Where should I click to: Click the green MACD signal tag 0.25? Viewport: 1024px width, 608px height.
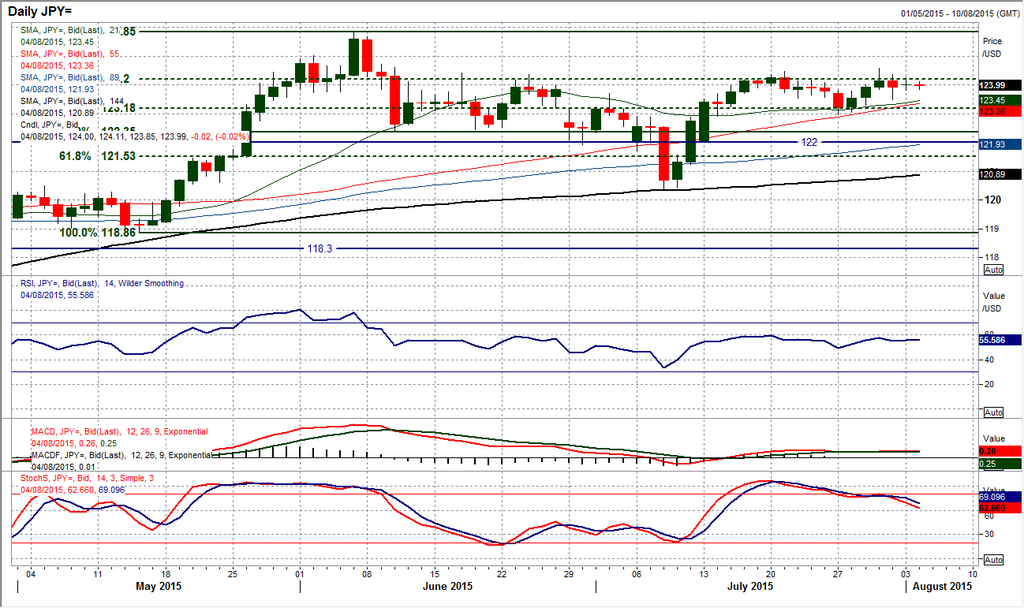[1000, 464]
